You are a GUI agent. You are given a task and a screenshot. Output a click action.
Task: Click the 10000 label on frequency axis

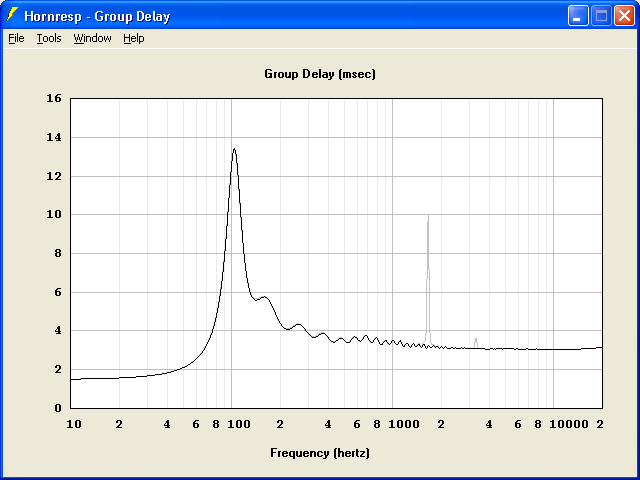(569, 424)
